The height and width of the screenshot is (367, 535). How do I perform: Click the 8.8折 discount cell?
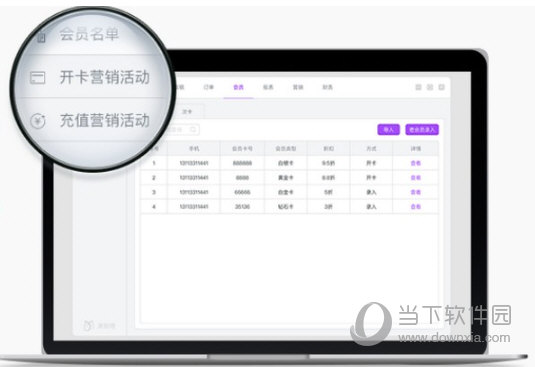coord(329,178)
